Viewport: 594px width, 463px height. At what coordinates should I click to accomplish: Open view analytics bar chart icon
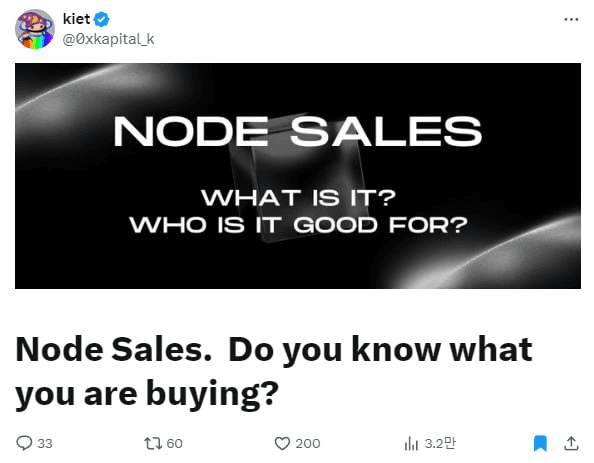coord(411,443)
